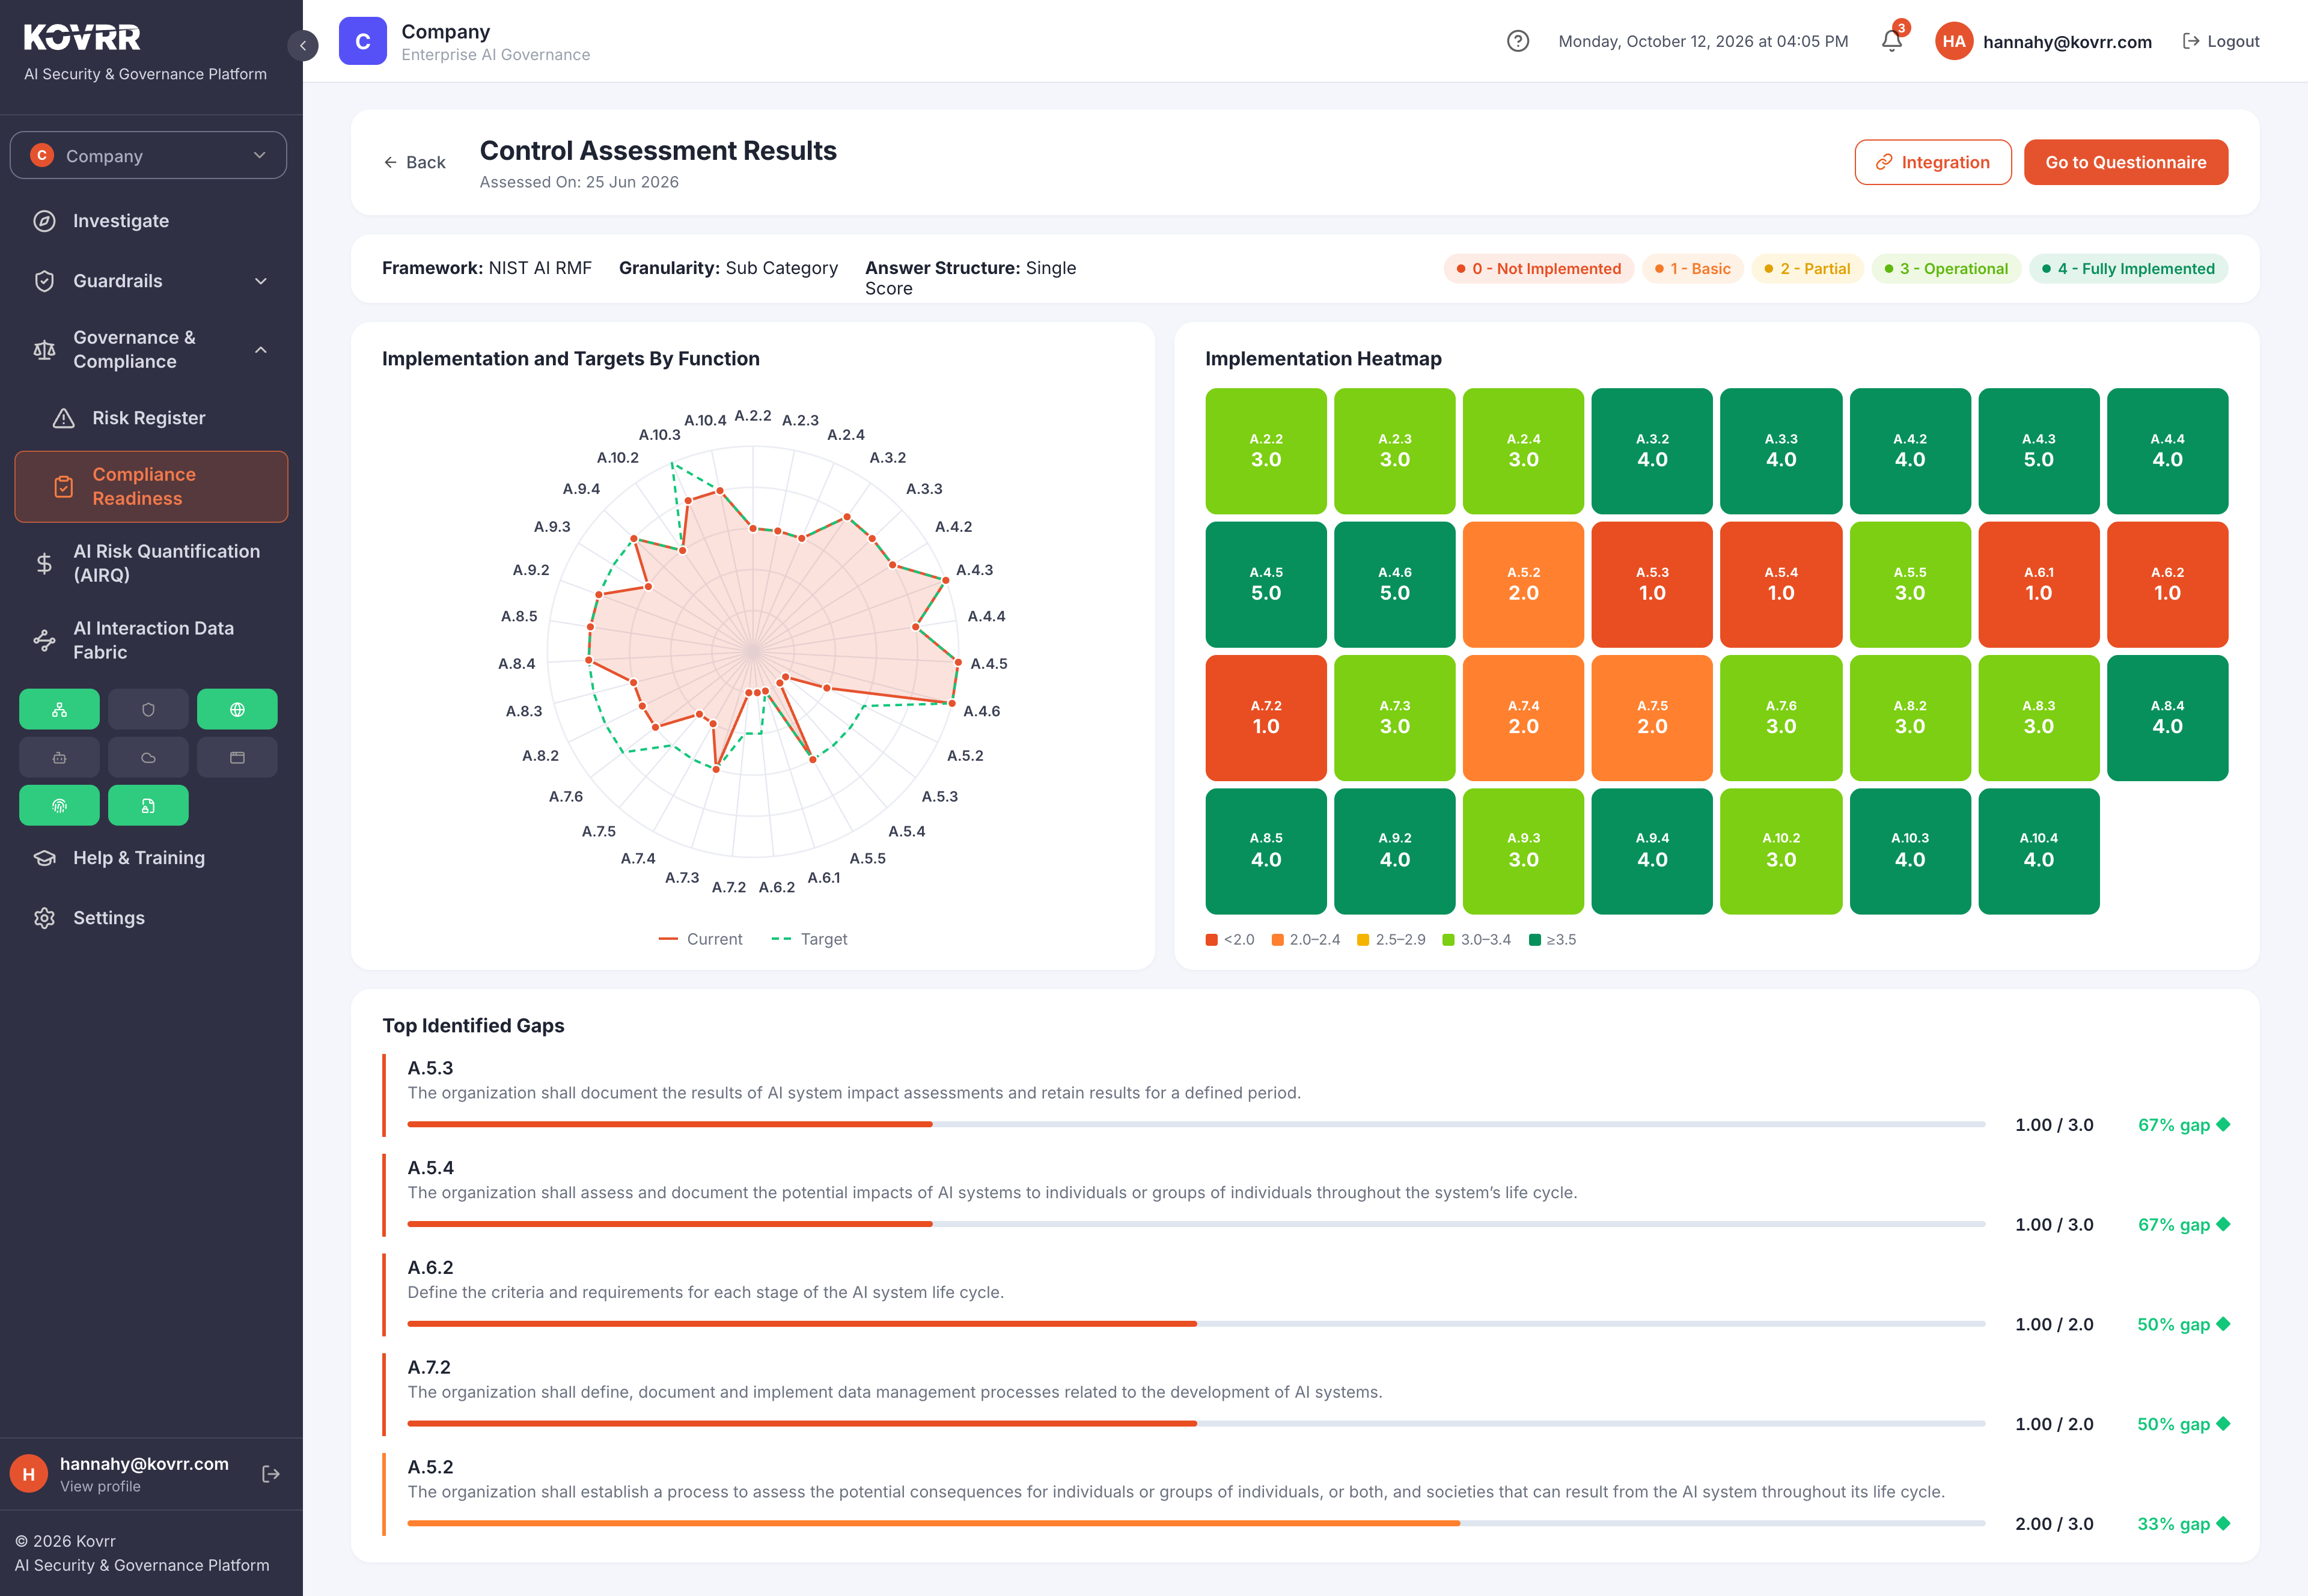
Task: Toggle the '0 - Not Implemented' score chip
Action: coord(1538,268)
